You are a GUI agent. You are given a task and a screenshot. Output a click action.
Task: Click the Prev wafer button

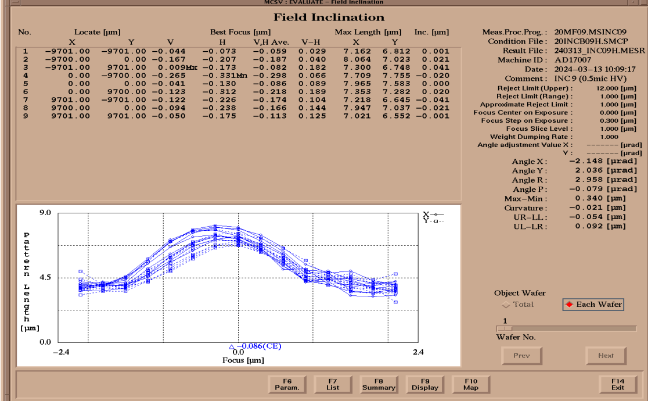(520, 355)
